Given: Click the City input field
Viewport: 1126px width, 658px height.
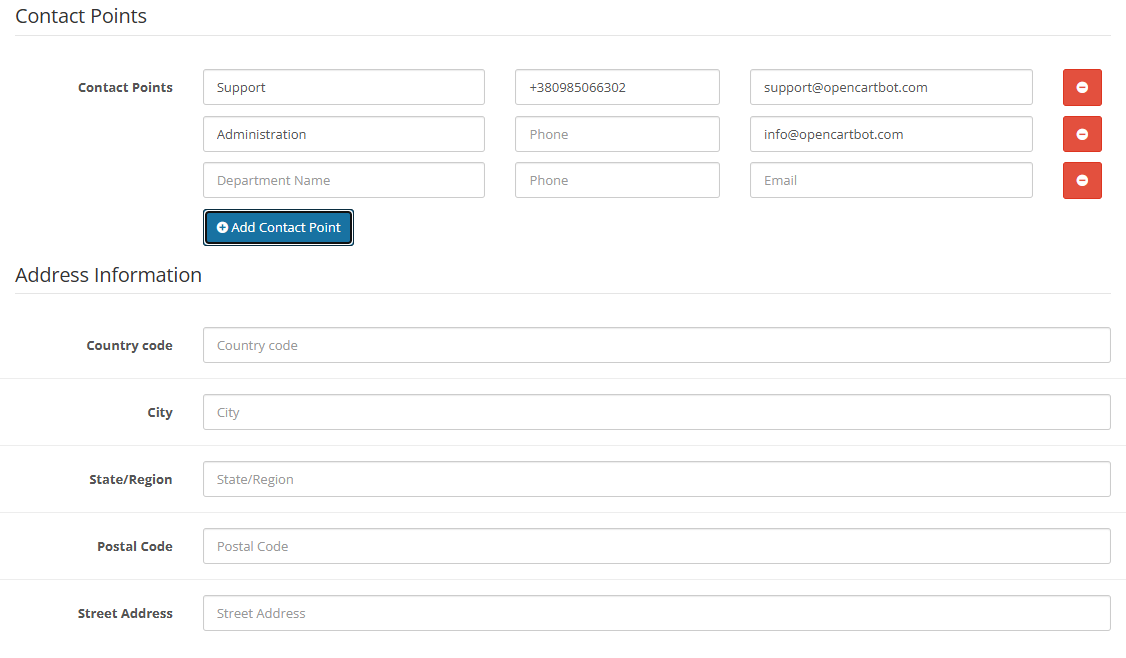Looking at the screenshot, I should click(656, 412).
